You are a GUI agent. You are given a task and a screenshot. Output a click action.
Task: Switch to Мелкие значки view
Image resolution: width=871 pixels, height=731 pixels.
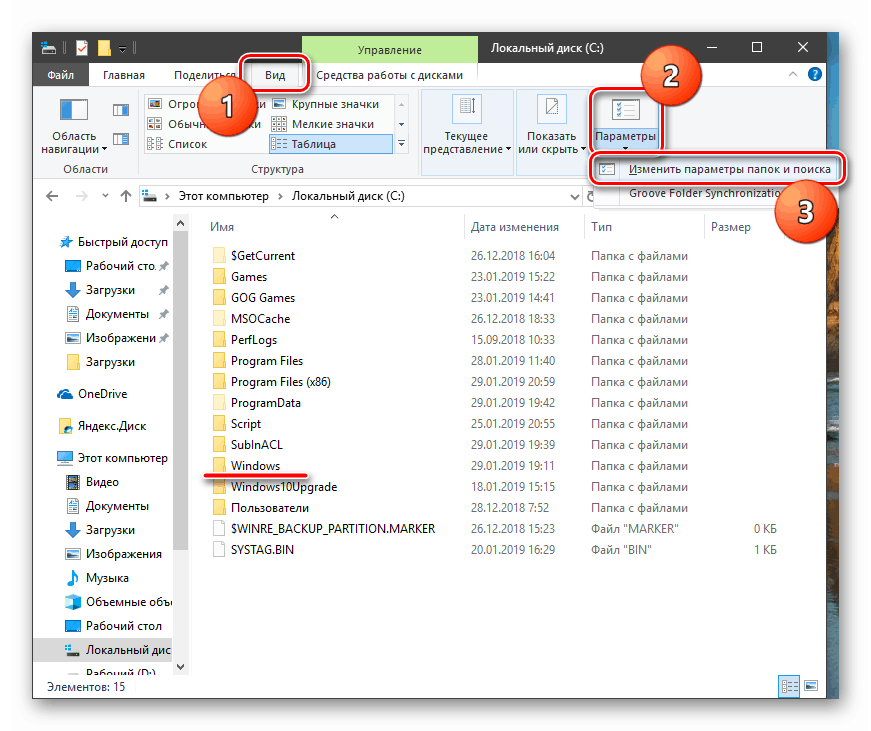[x=330, y=123]
